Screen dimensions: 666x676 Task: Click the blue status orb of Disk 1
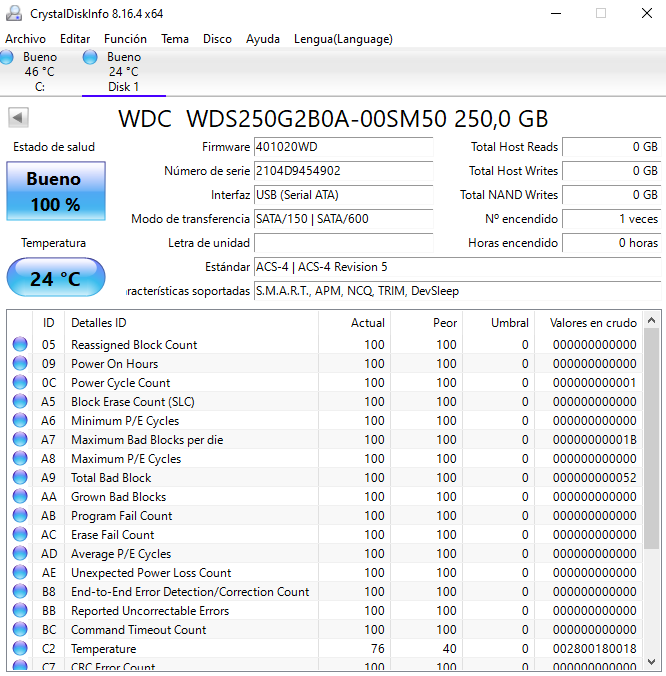point(90,57)
